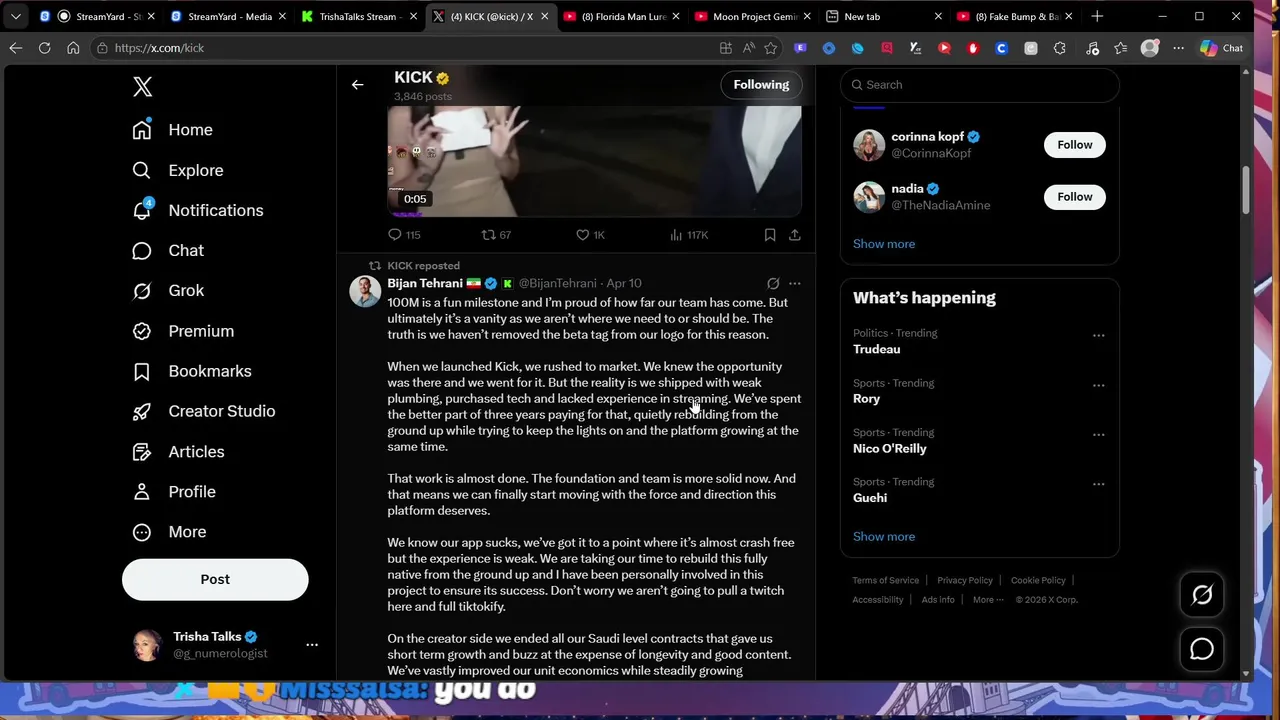Click in the X Search field
Viewport: 1280px width, 720px height.
[980, 85]
